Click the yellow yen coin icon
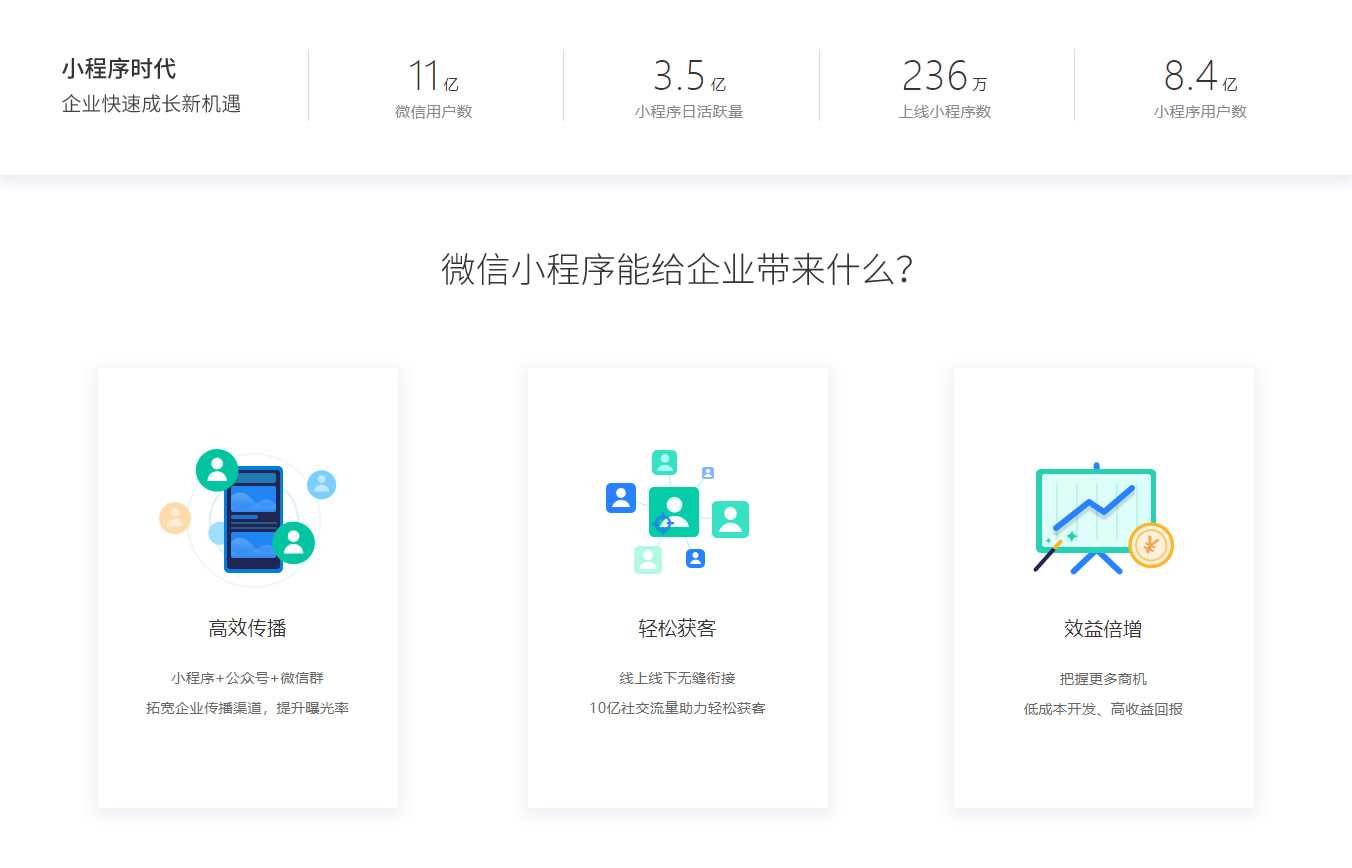 click(1150, 545)
